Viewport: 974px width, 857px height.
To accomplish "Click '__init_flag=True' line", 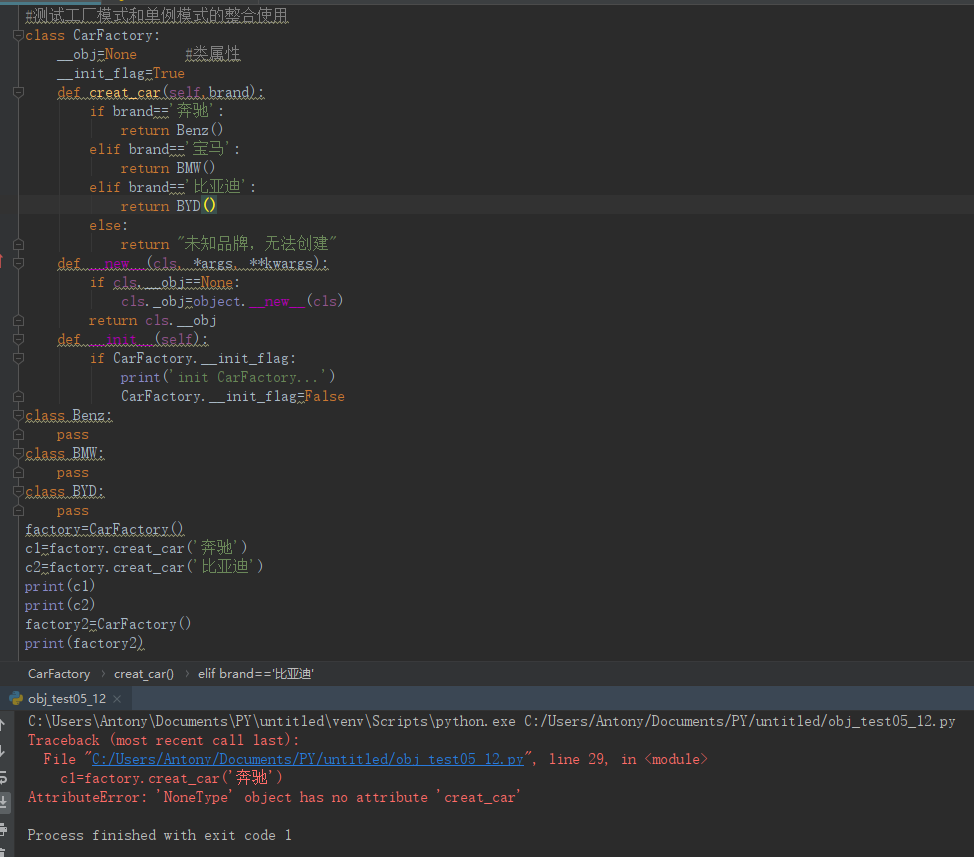I will [x=121, y=73].
